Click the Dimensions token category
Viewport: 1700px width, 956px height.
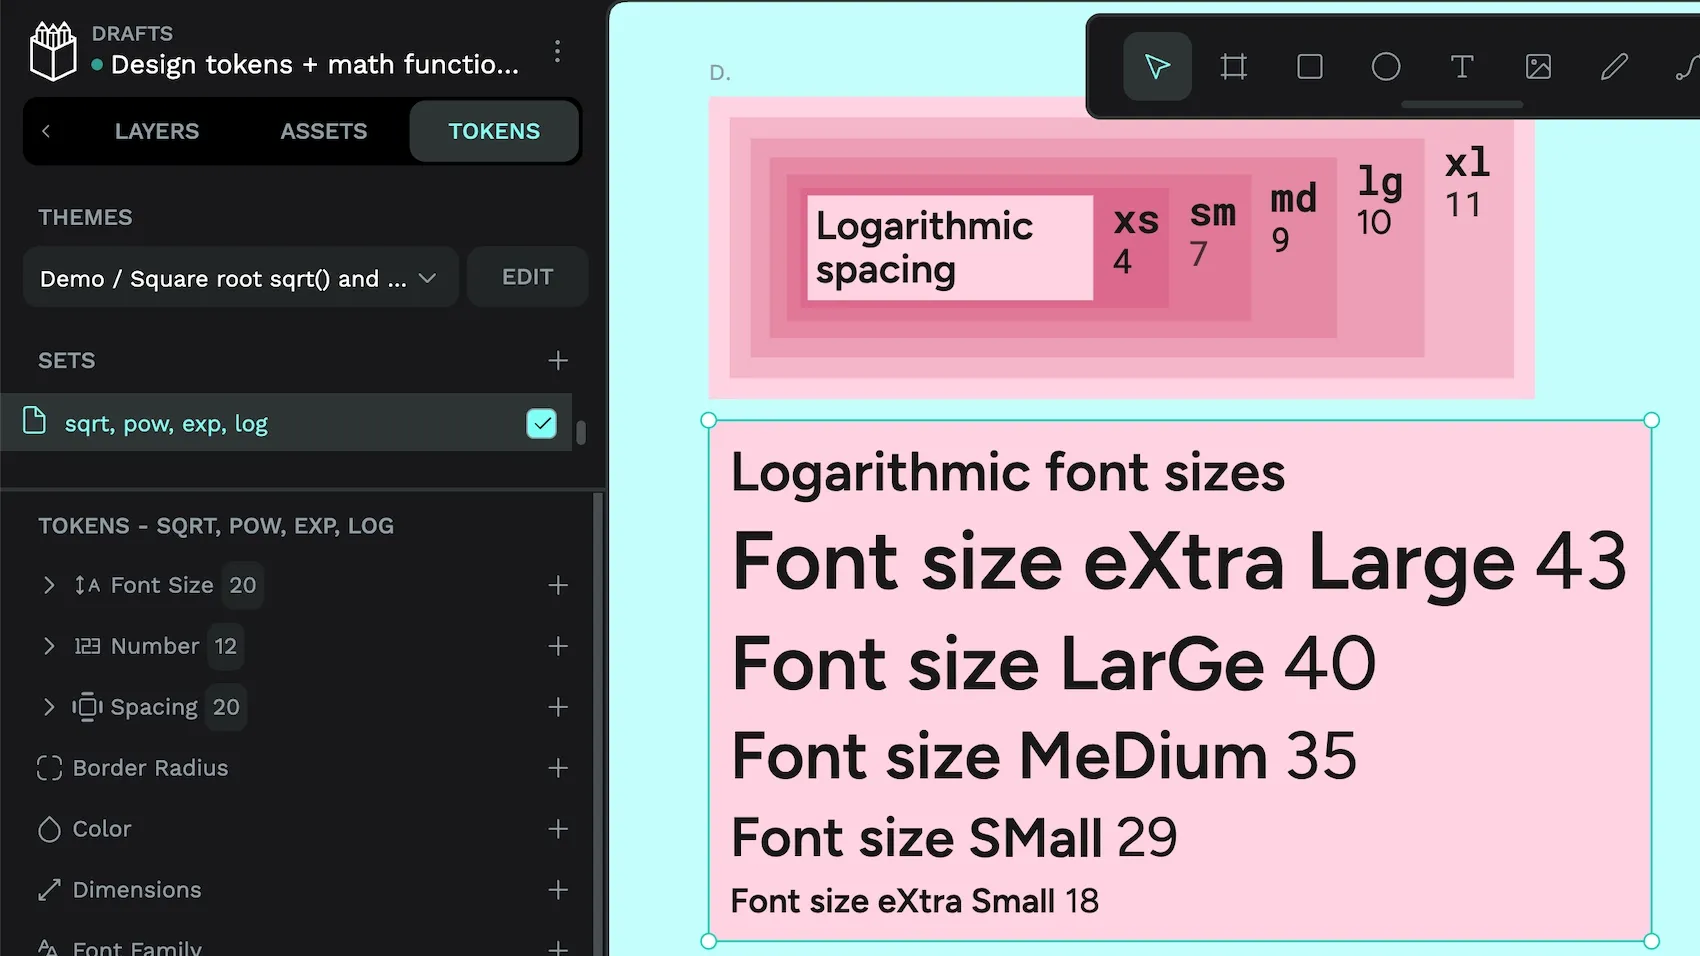[x=137, y=890]
